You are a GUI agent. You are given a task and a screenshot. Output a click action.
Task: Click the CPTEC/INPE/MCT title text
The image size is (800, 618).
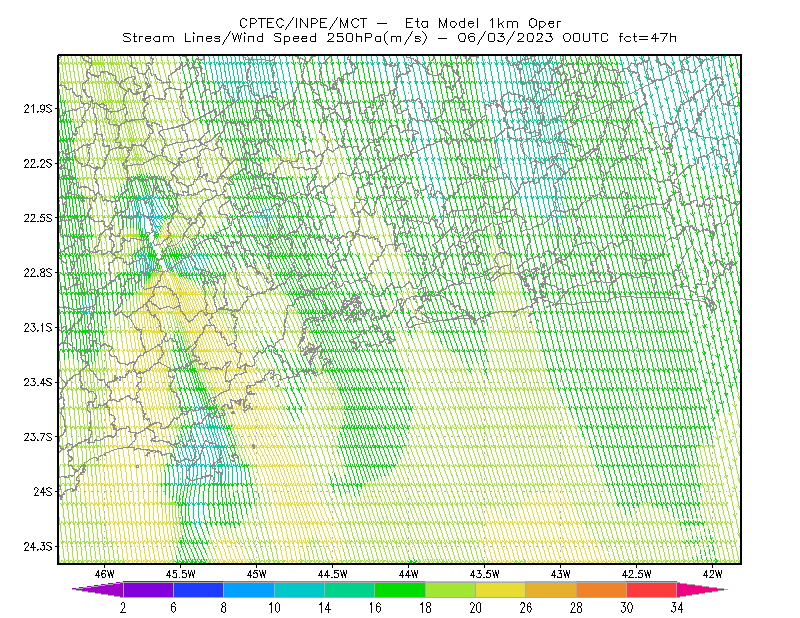click(x=303, y=23)
